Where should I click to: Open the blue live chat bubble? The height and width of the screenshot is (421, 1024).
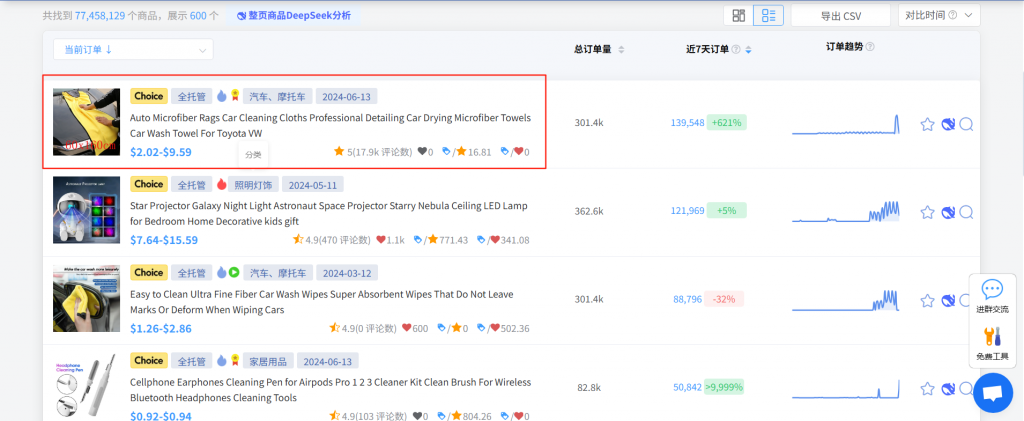tap(992, 392)
